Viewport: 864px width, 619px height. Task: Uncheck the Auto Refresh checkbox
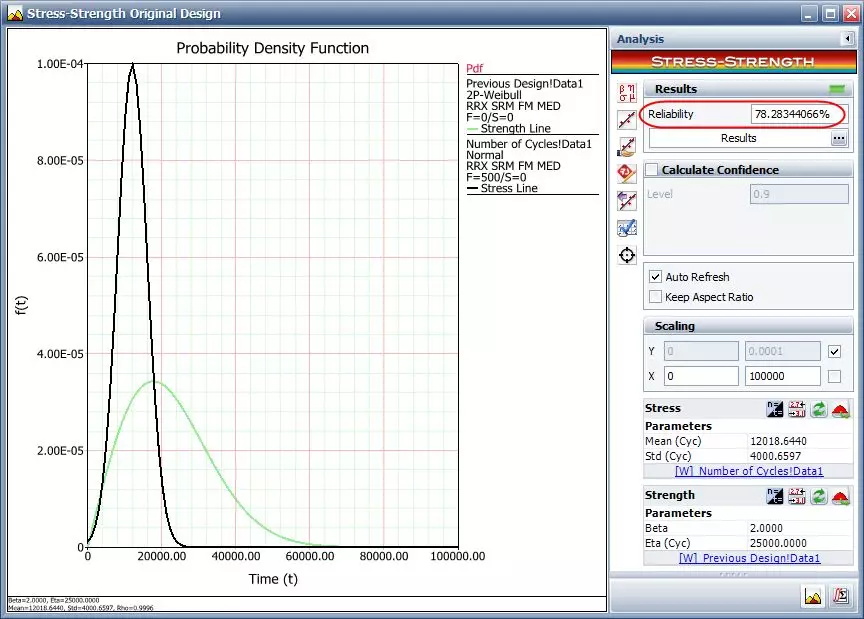pos(655,277)
